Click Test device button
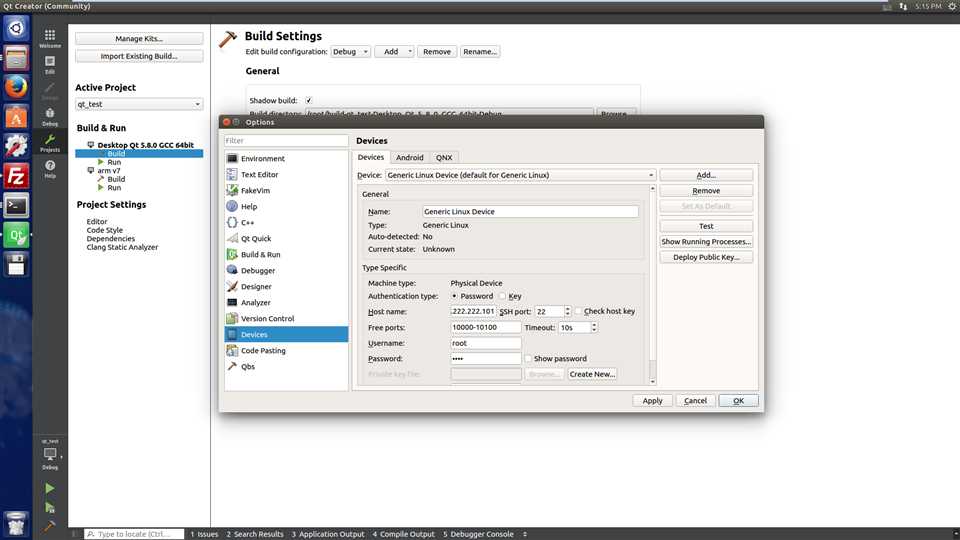960x540 pixels. tap(706, 226)
